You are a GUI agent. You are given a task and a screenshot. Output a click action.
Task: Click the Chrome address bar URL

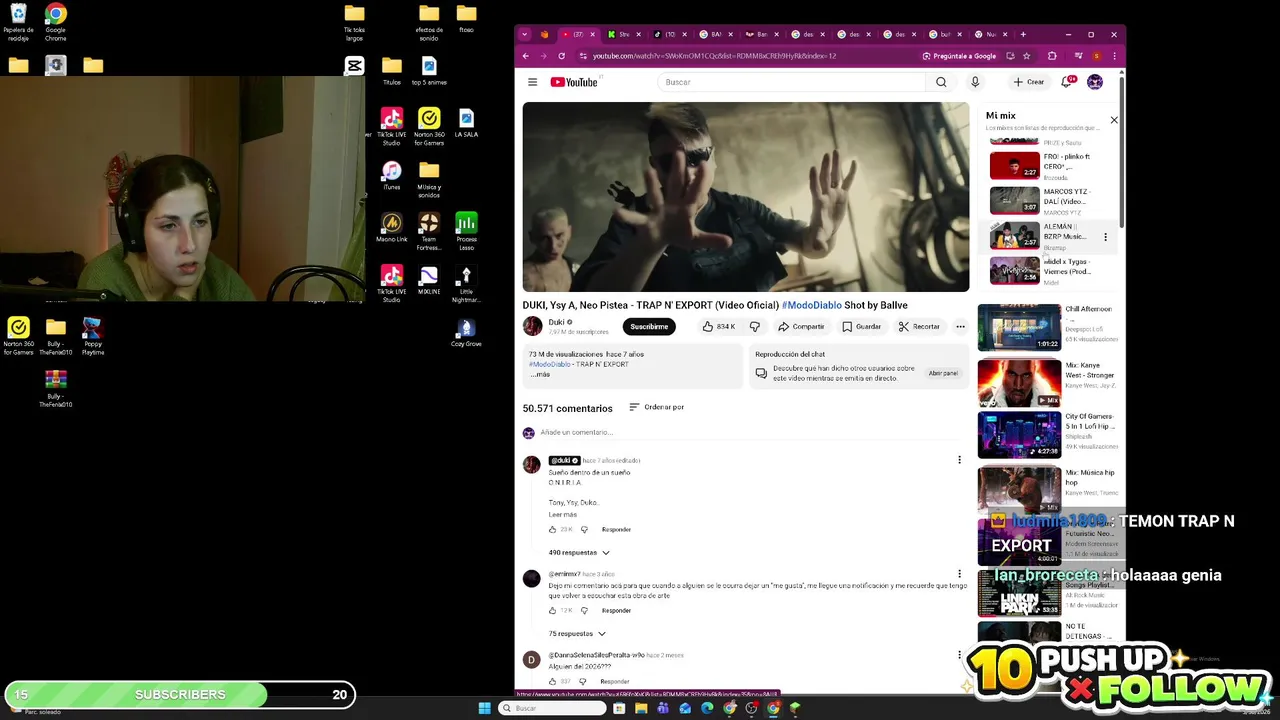714,56
